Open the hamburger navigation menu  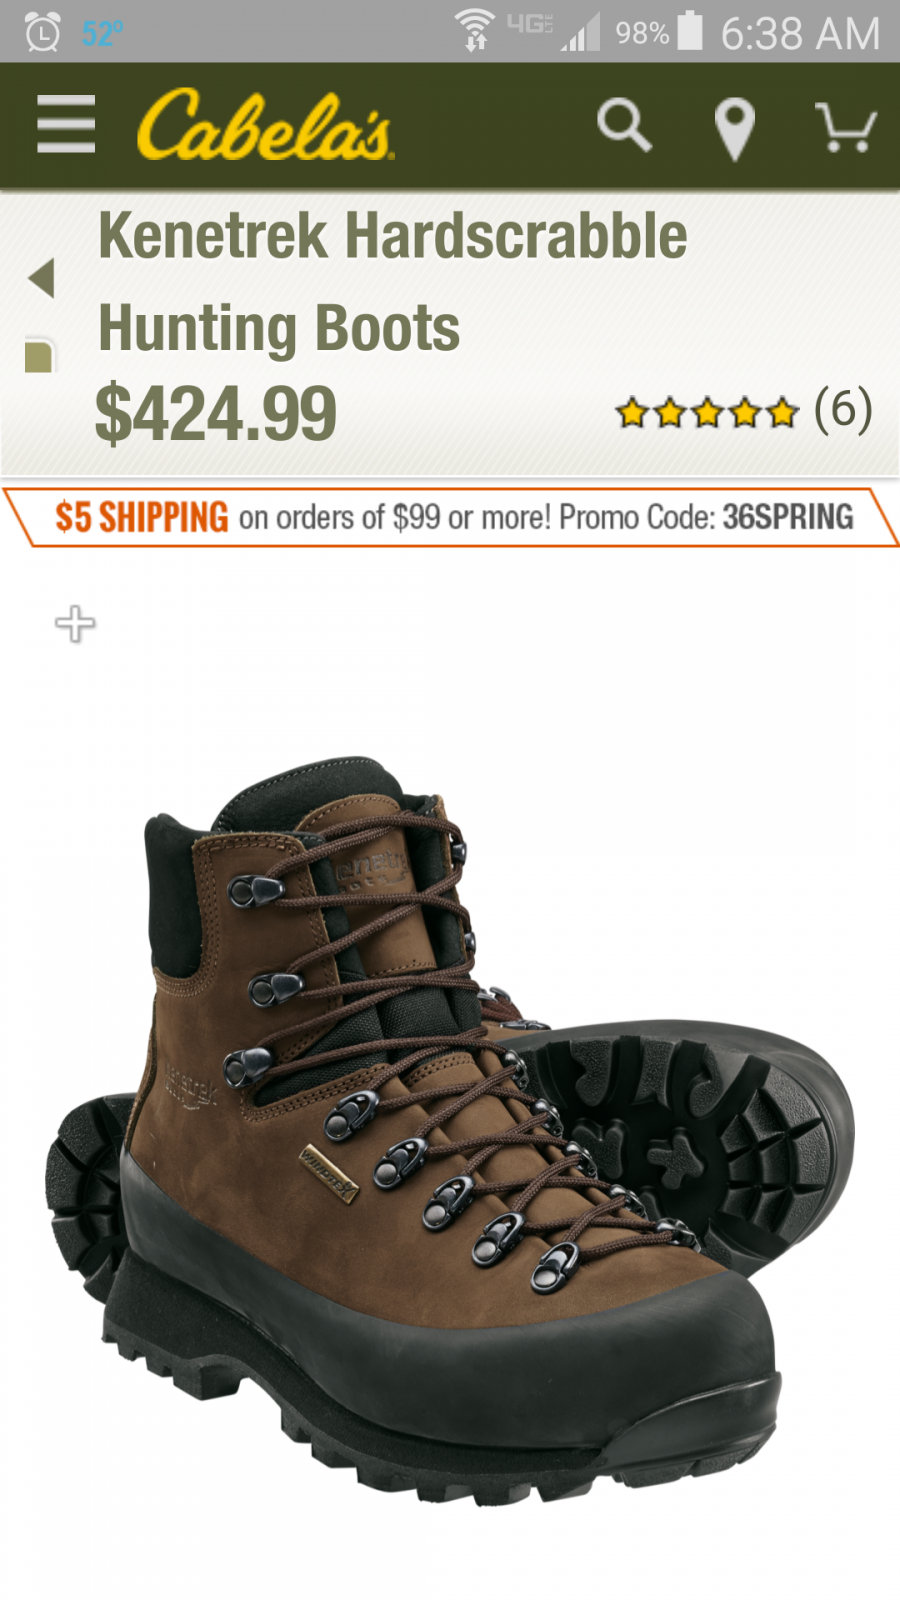(66, 125)
